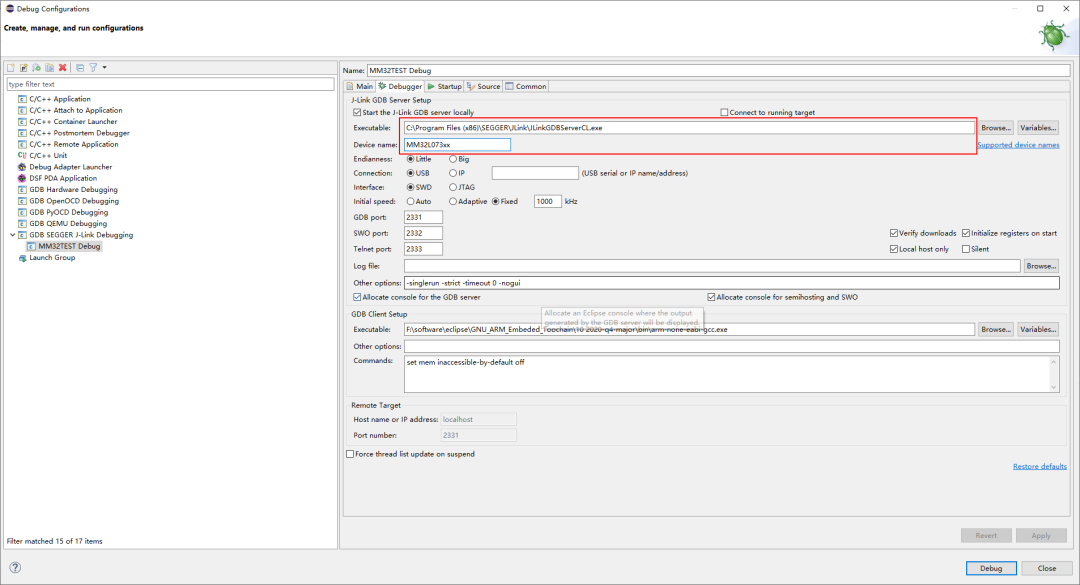Enable Force thread list update on suspend
This screenshot has height=585, width=1080.
350,454
